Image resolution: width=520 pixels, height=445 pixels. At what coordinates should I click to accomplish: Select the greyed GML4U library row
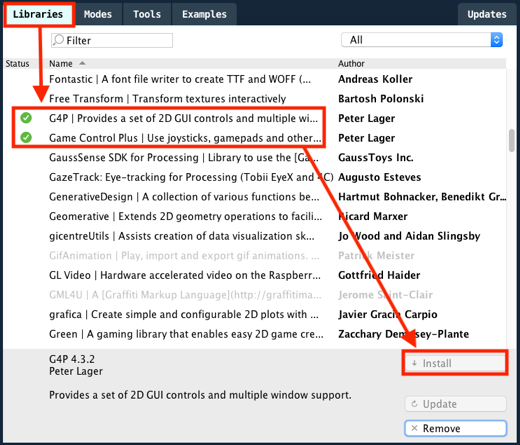255,295
